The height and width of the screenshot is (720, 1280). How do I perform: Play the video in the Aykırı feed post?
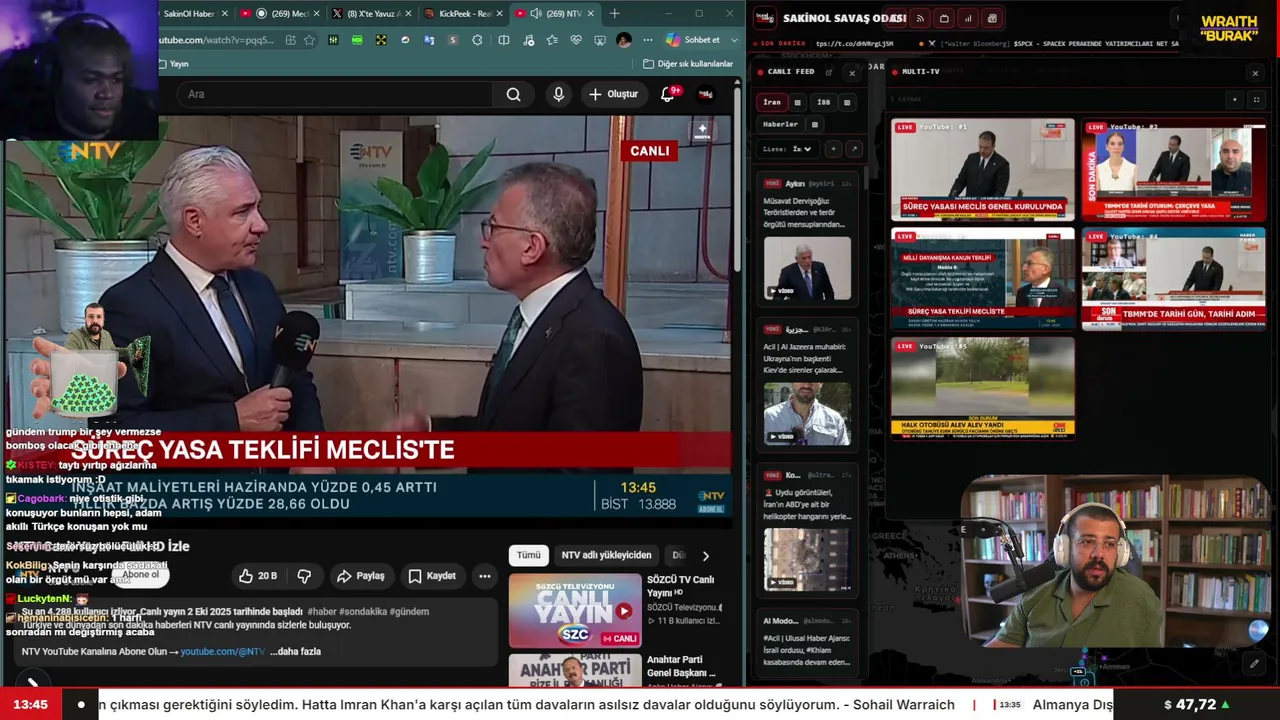807,269
